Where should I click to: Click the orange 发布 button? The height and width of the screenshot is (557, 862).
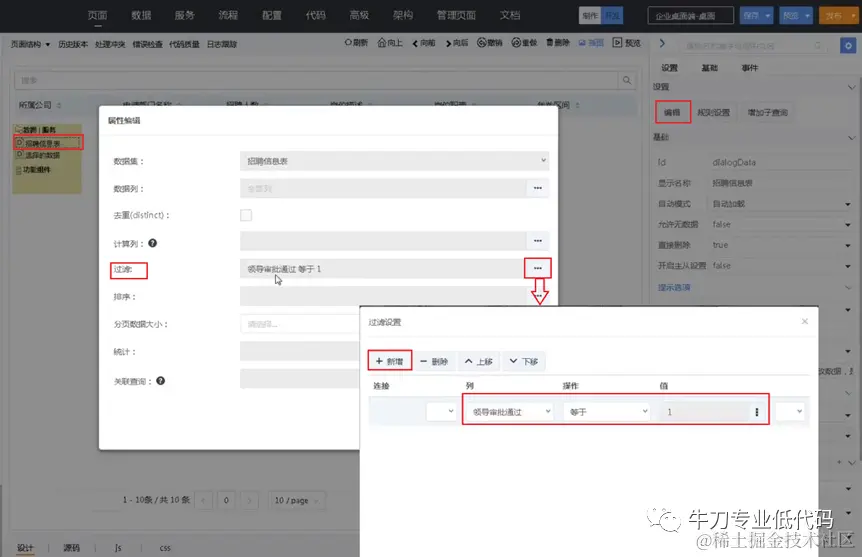tap(833, 16)
